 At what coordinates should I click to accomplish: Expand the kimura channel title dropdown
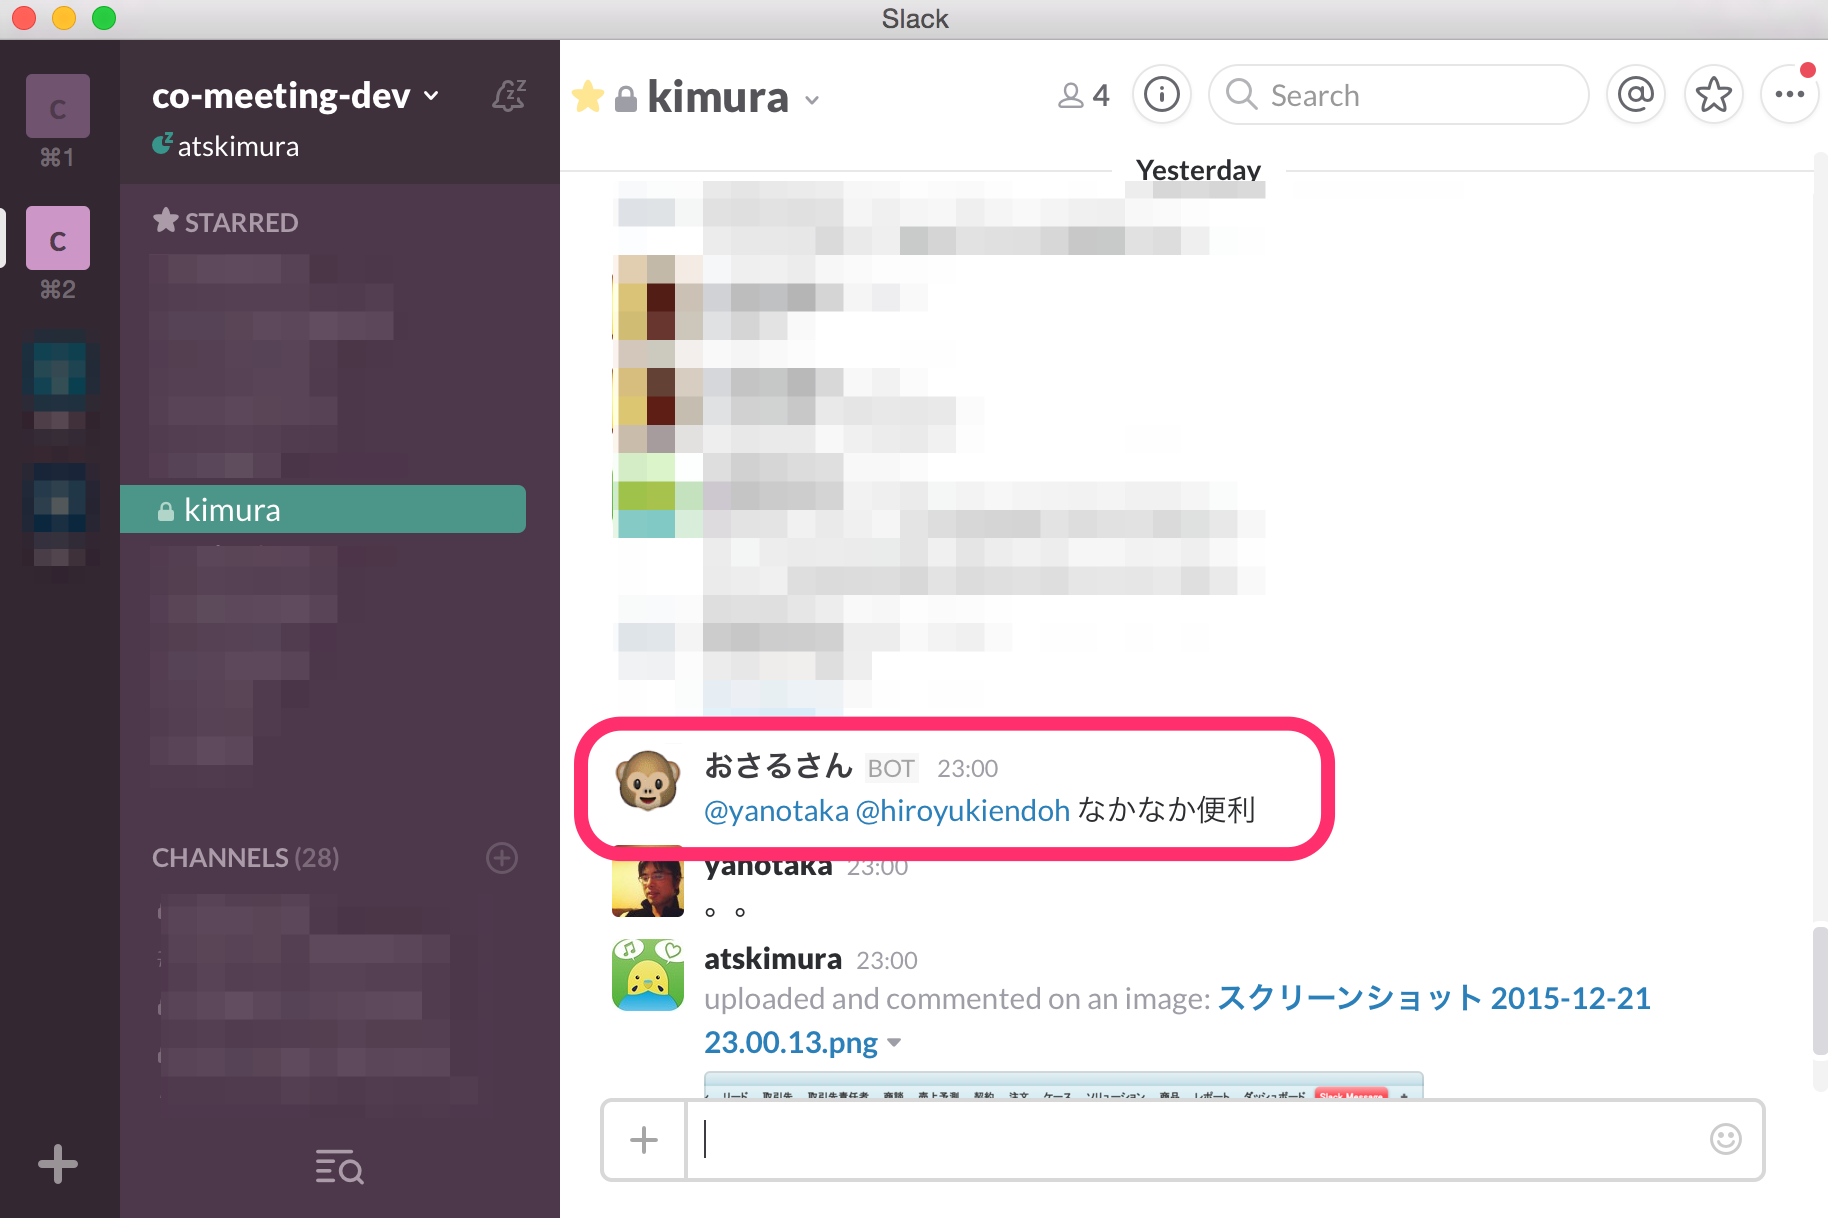pyautogui.click(x=812, y=100)
